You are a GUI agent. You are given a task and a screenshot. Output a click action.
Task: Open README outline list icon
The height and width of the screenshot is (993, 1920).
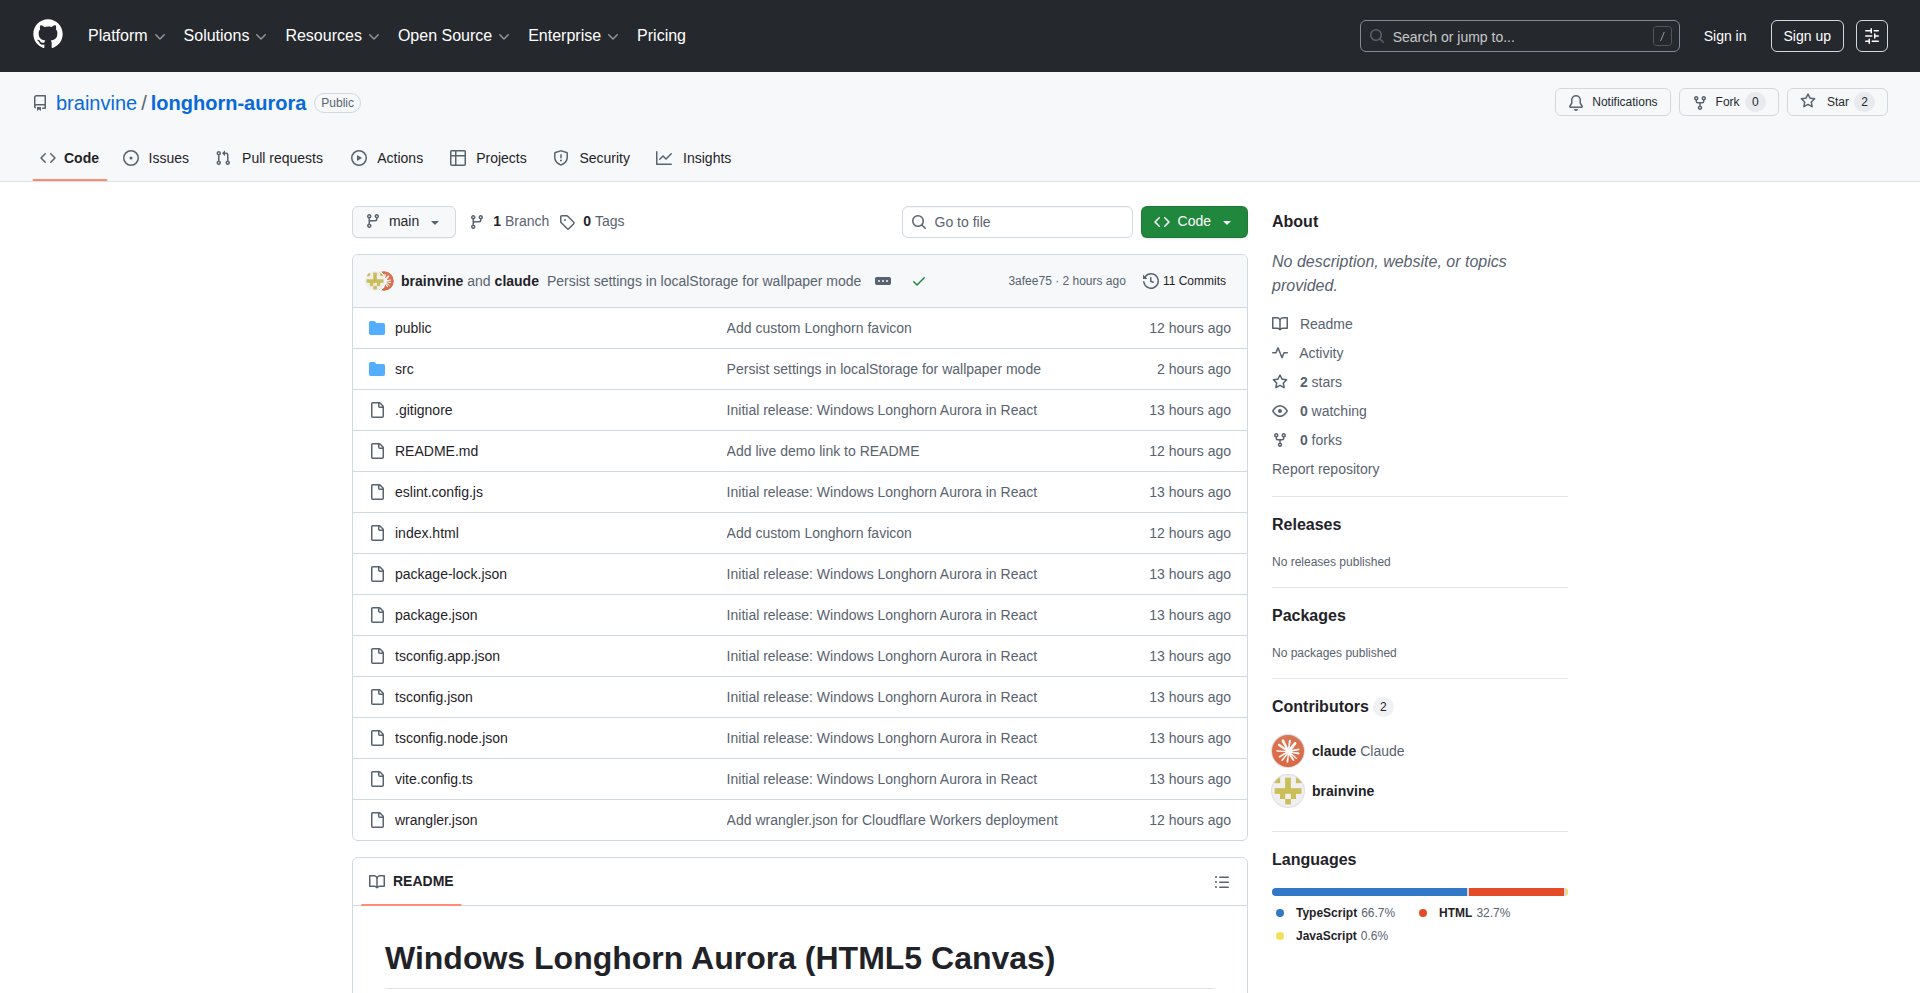click(x=1221, y=882)
